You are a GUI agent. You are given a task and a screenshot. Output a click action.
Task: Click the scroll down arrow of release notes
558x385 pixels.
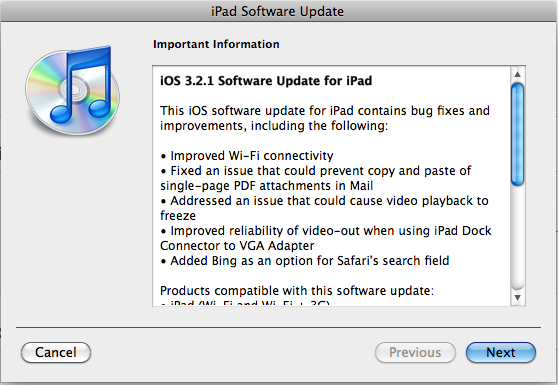click(518, 297)
